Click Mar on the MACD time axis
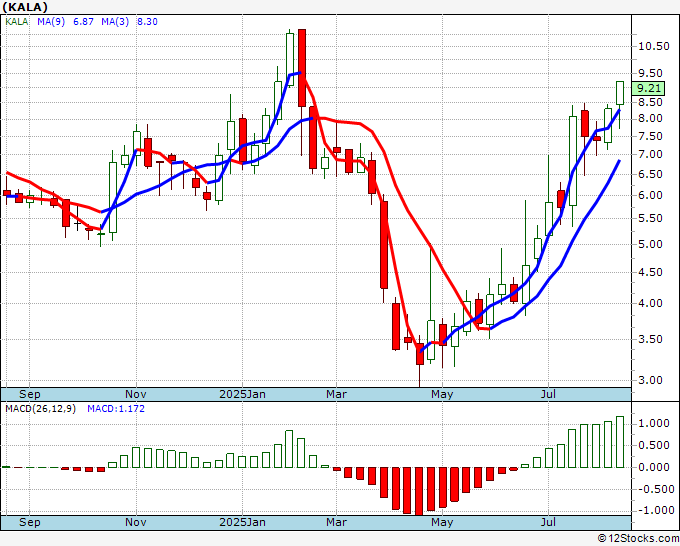This screenshot has width=680, height=546. [x=337, y=522]
